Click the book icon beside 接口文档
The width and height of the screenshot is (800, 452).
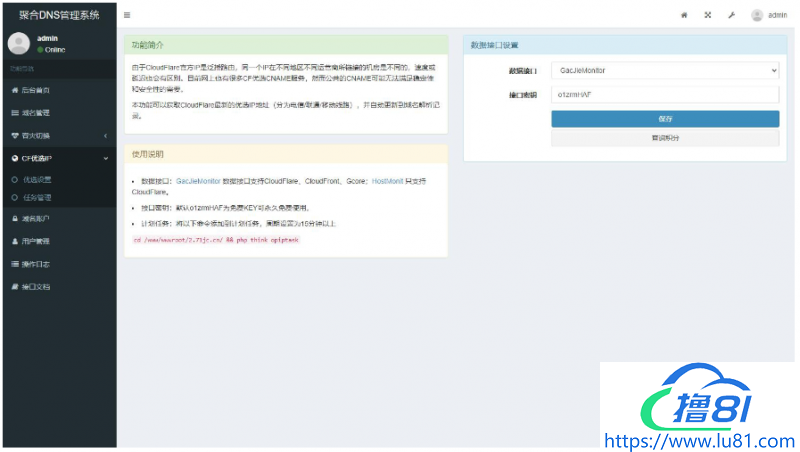(14, 287)
